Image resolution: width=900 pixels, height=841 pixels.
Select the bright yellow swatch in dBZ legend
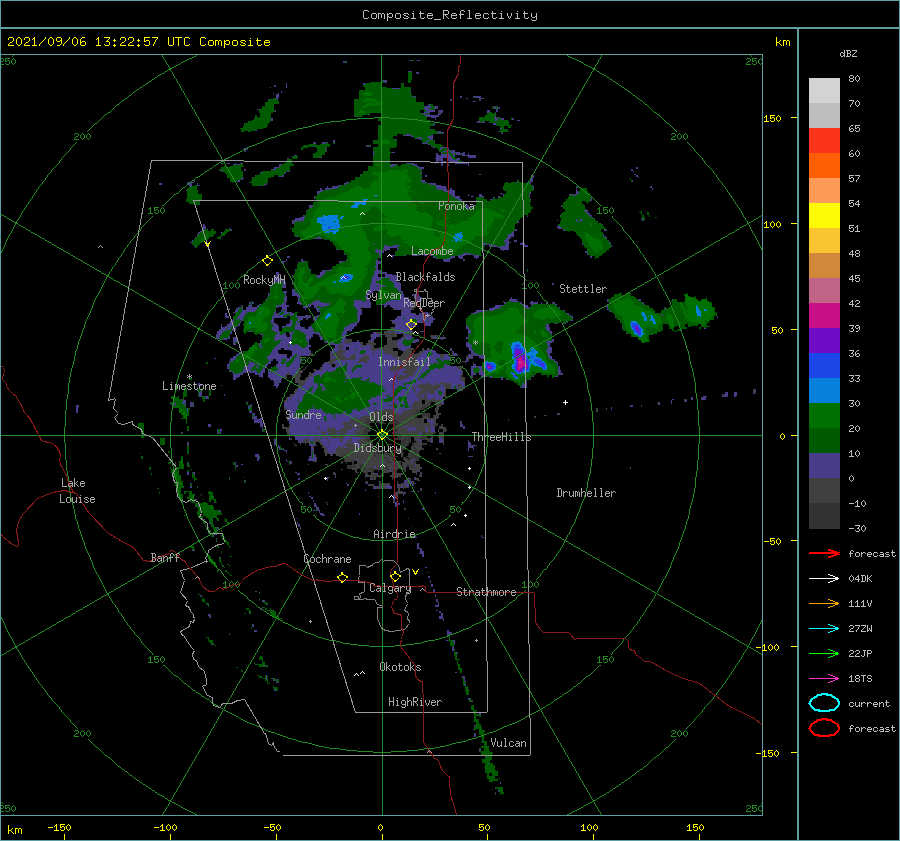pos(824,216)
